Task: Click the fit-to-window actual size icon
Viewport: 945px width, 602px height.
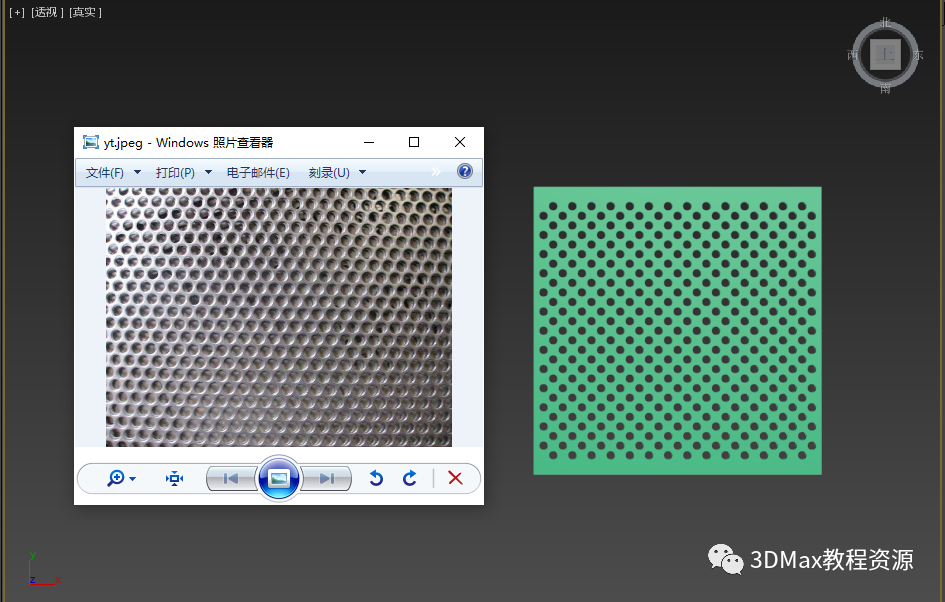Action: point(175,478)
